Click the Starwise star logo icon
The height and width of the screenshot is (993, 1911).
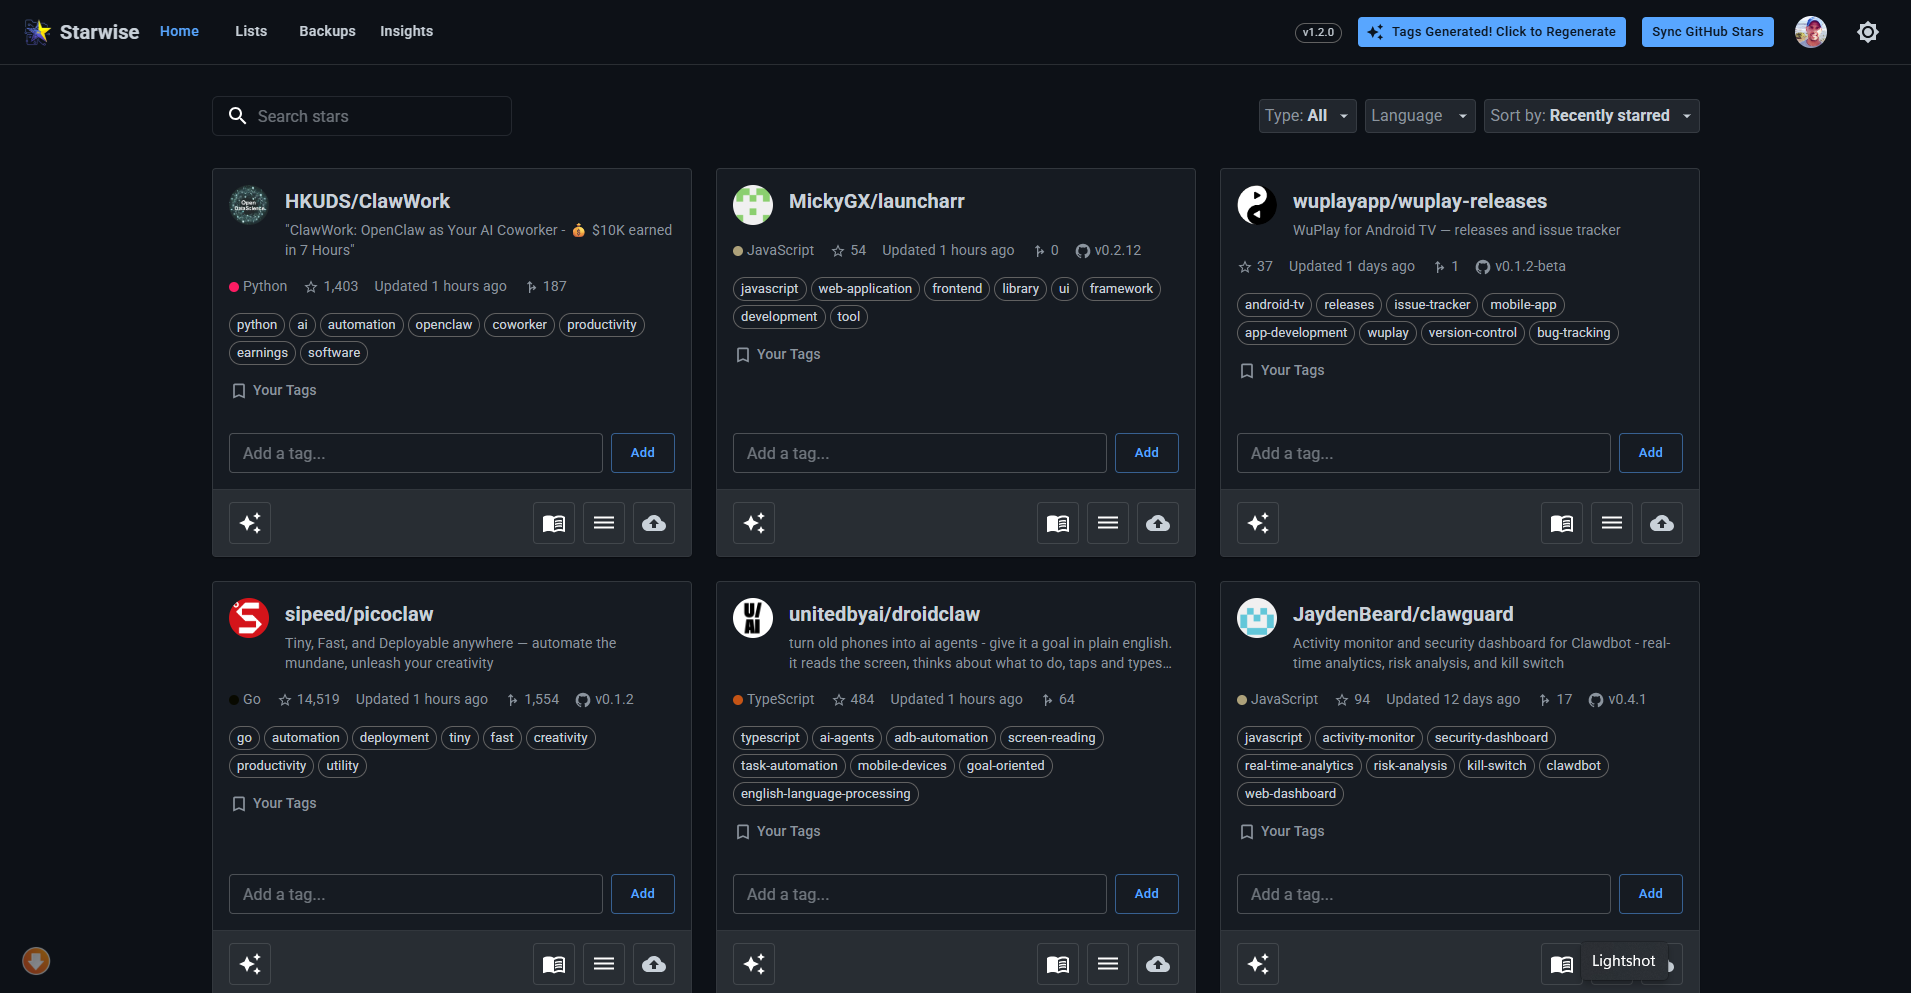tap(37, 32)
